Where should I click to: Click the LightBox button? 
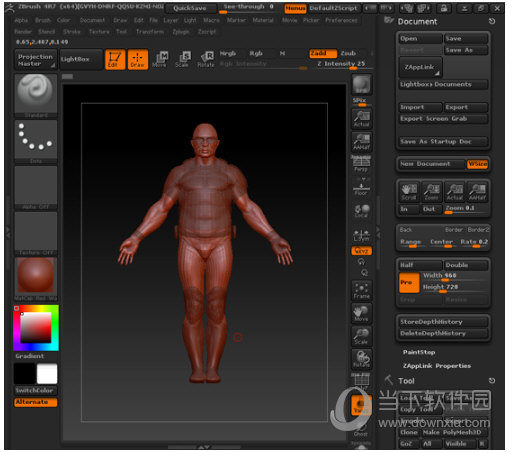[x=81, y=59]
